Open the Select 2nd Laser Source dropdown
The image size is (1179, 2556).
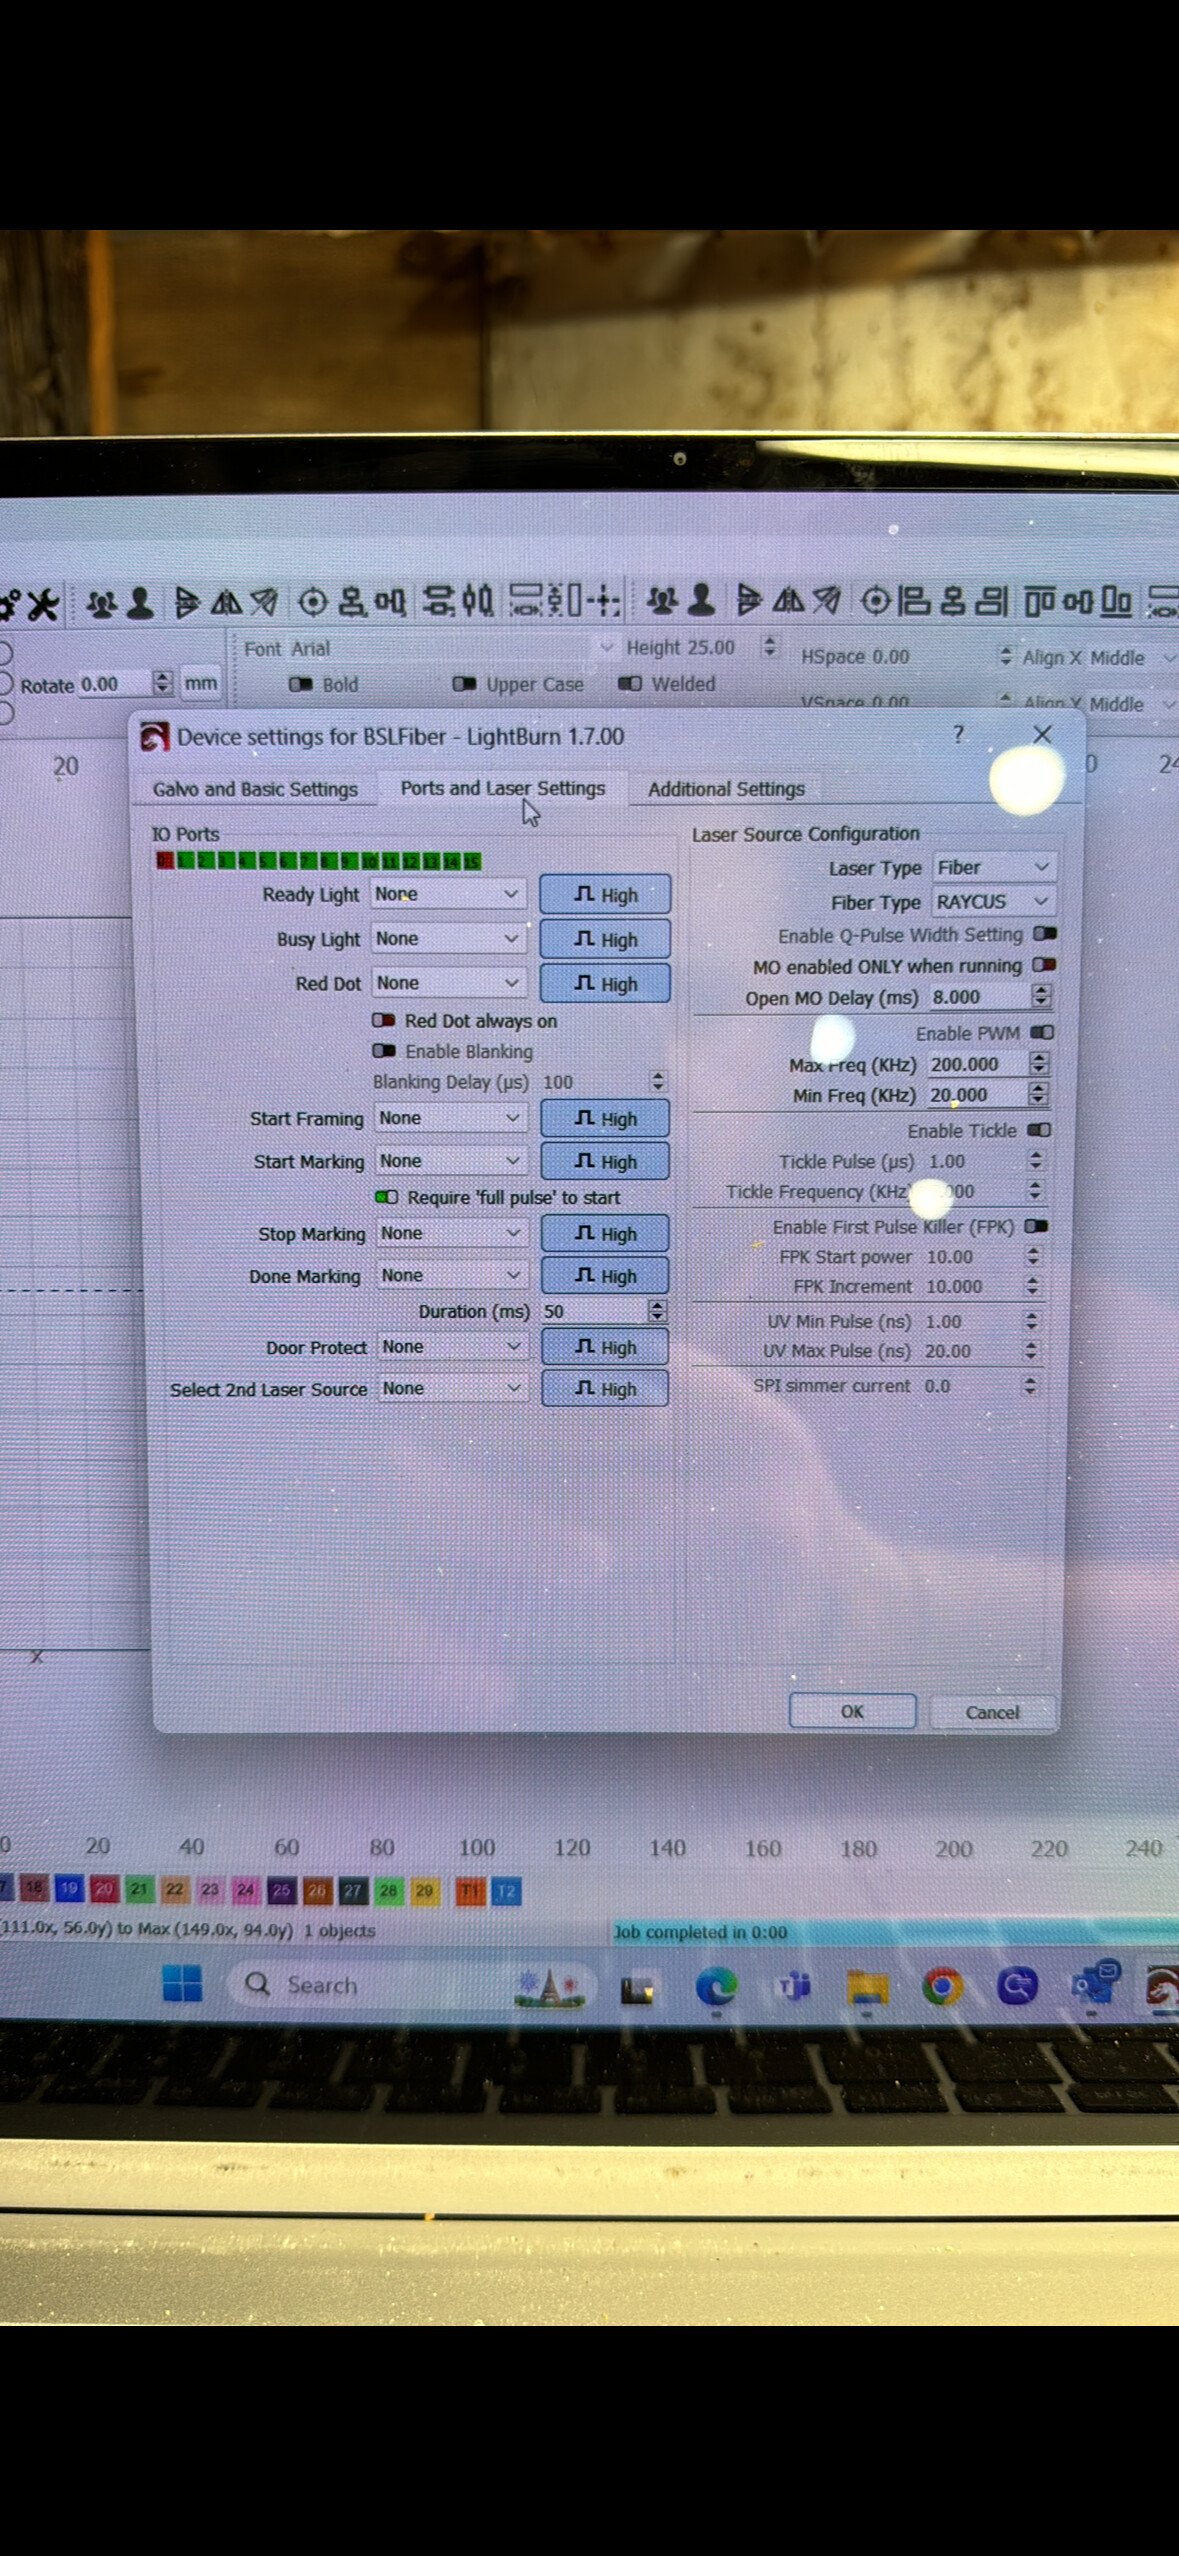(453, 1388)
